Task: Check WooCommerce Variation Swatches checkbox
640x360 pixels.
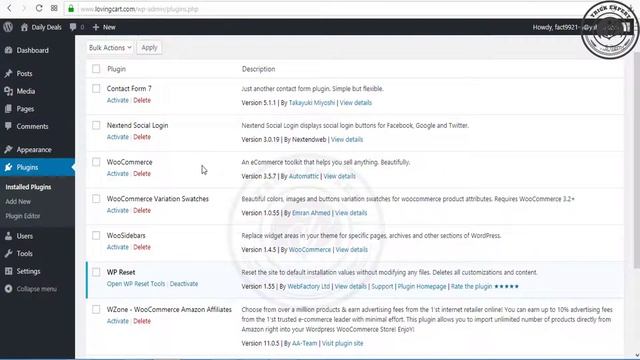Action: click(x=96, y=199)
